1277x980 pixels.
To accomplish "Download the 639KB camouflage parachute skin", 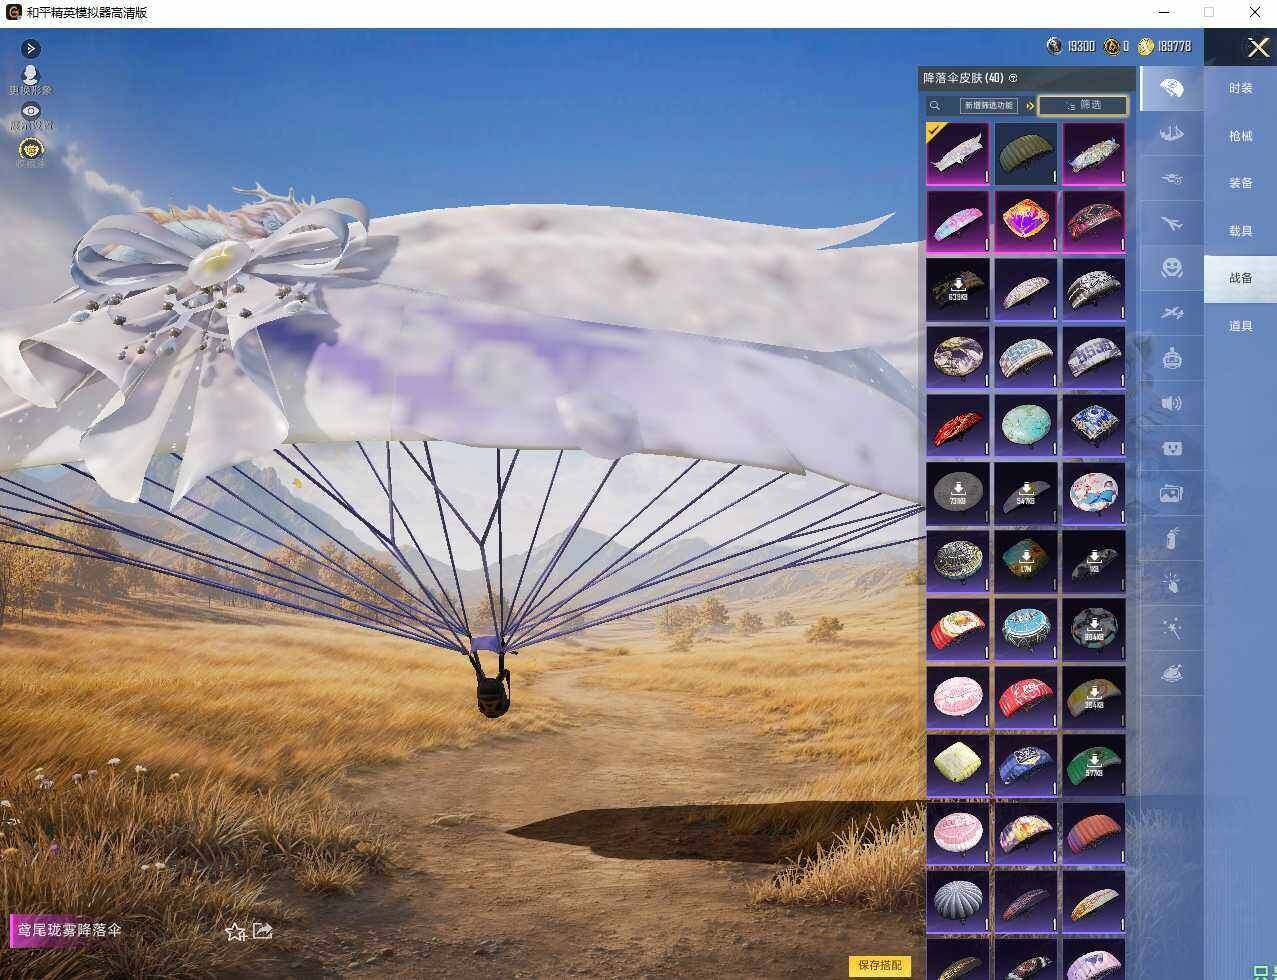I will click(957, 290).
